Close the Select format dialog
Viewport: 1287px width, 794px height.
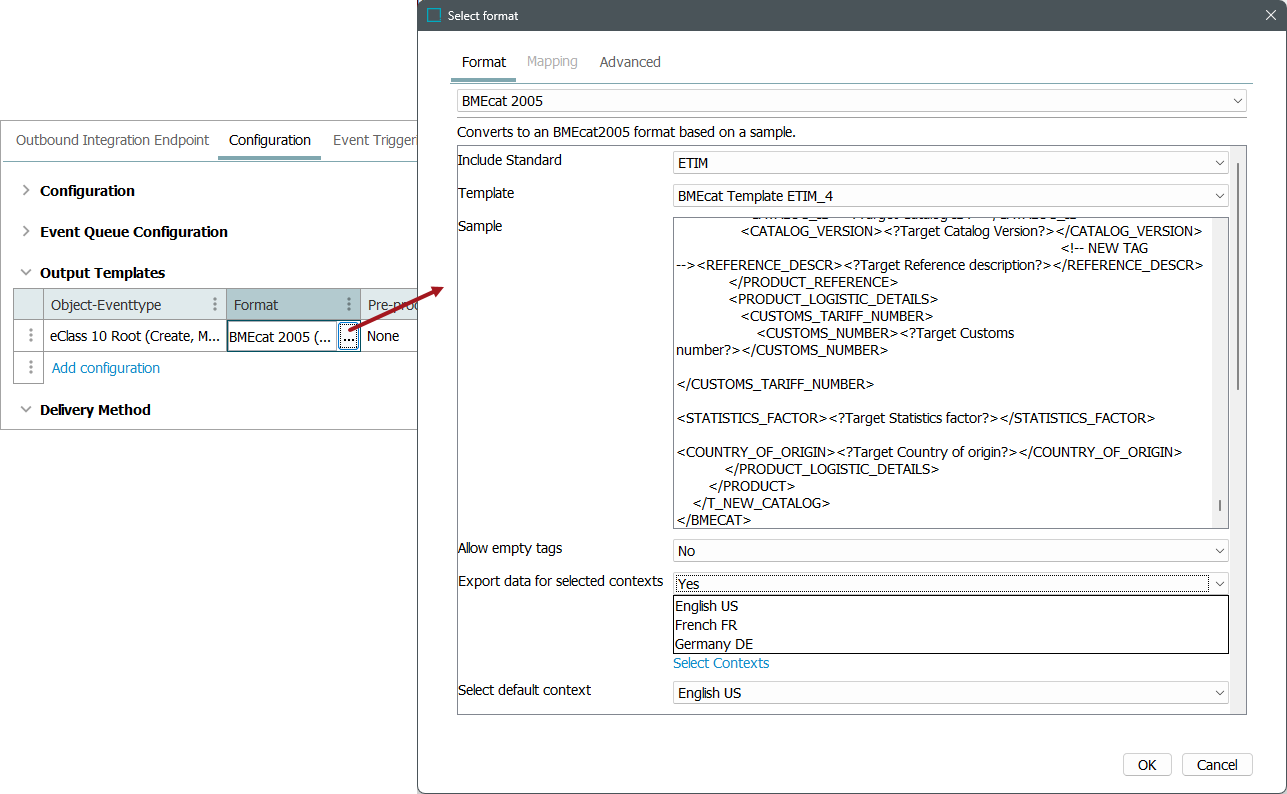[1270, 16]
